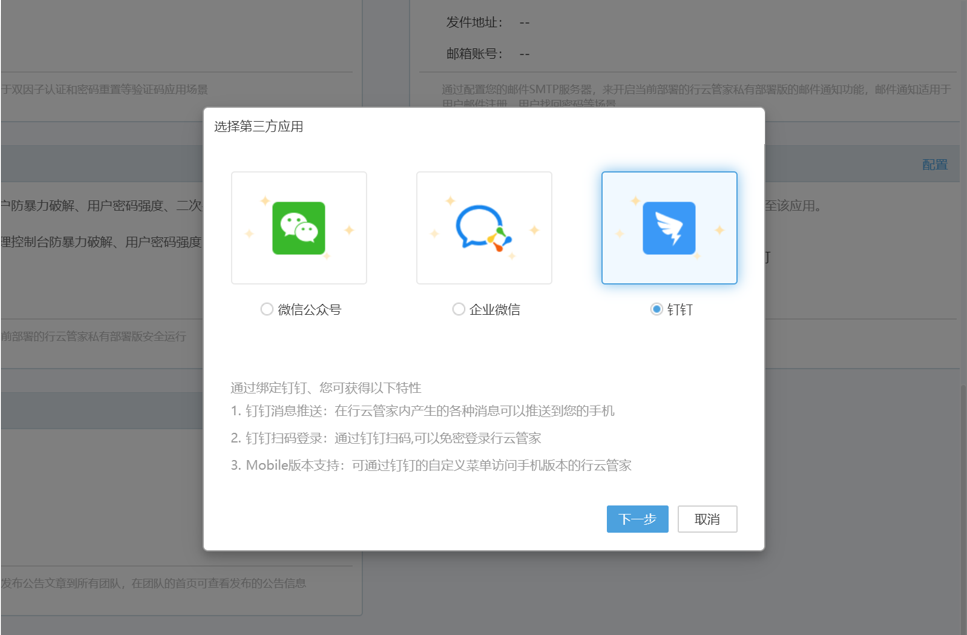Cancel the dialog with the 取消 button
The width and height of the screenshot is (967, 635).
pyautogui.click(x=707, y=519)
